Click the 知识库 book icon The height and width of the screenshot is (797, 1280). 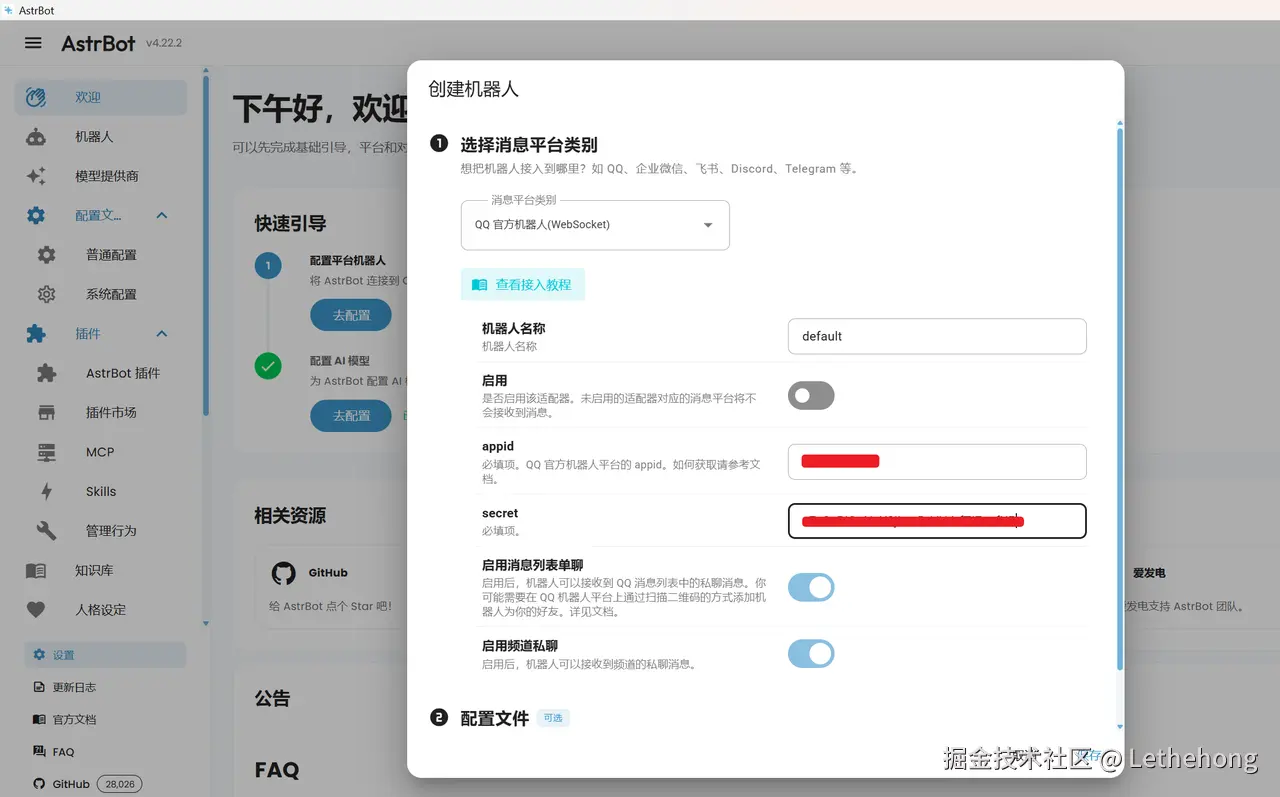36,570
